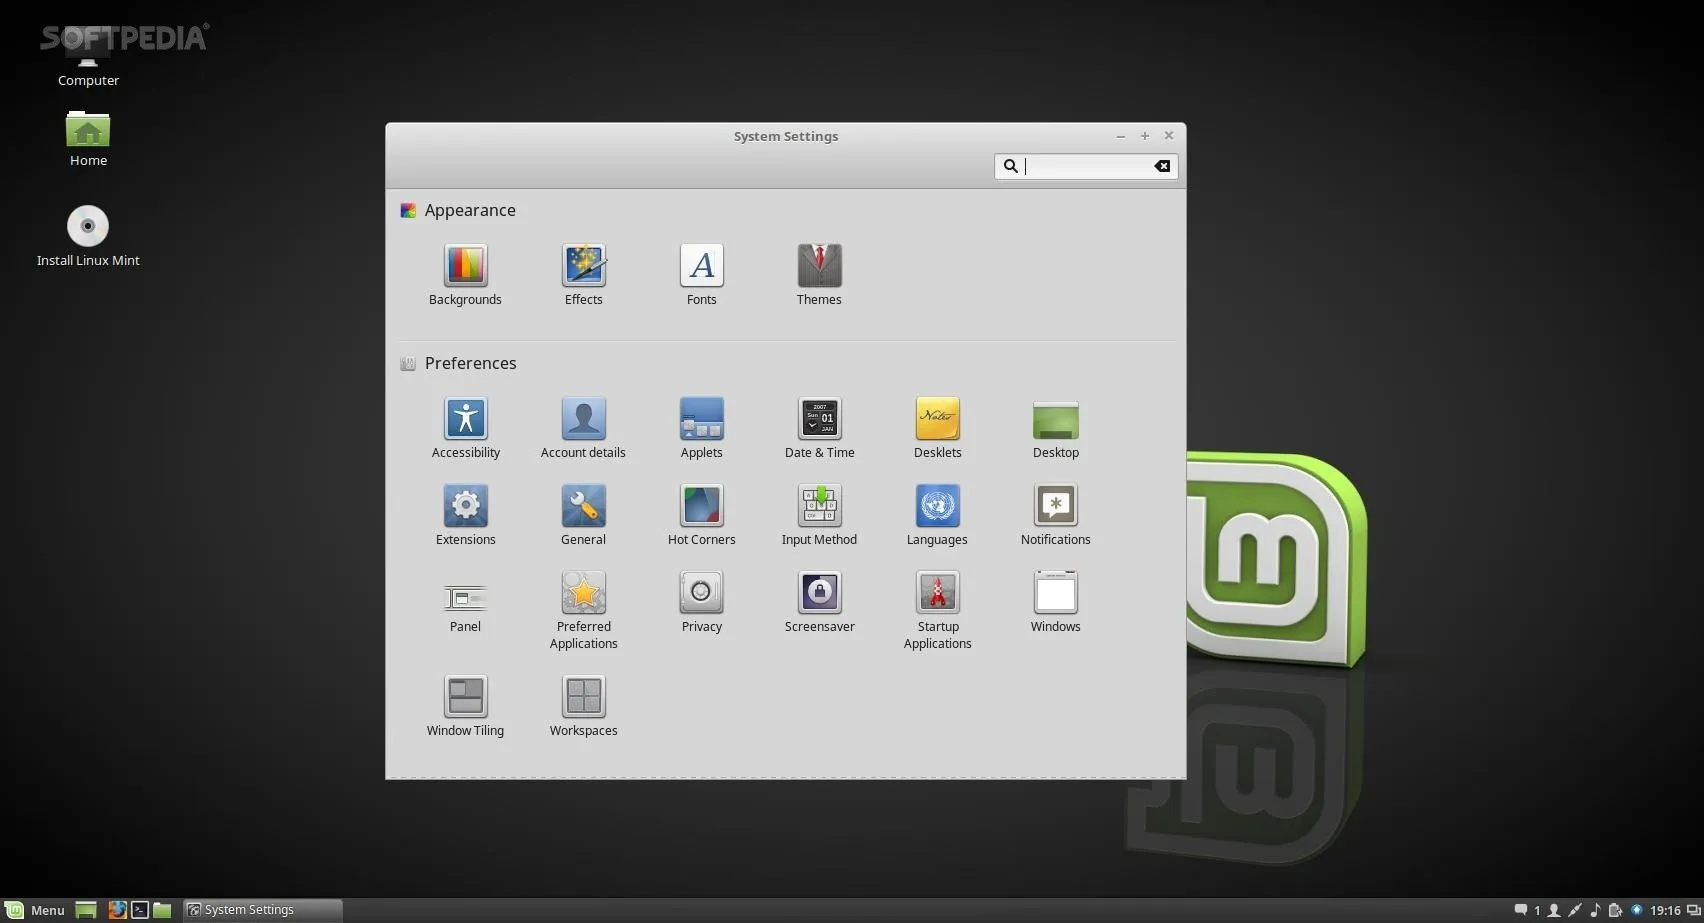The image size is (1704, 923).
Task: Open the Fonts settings
Action: (701, 272)
